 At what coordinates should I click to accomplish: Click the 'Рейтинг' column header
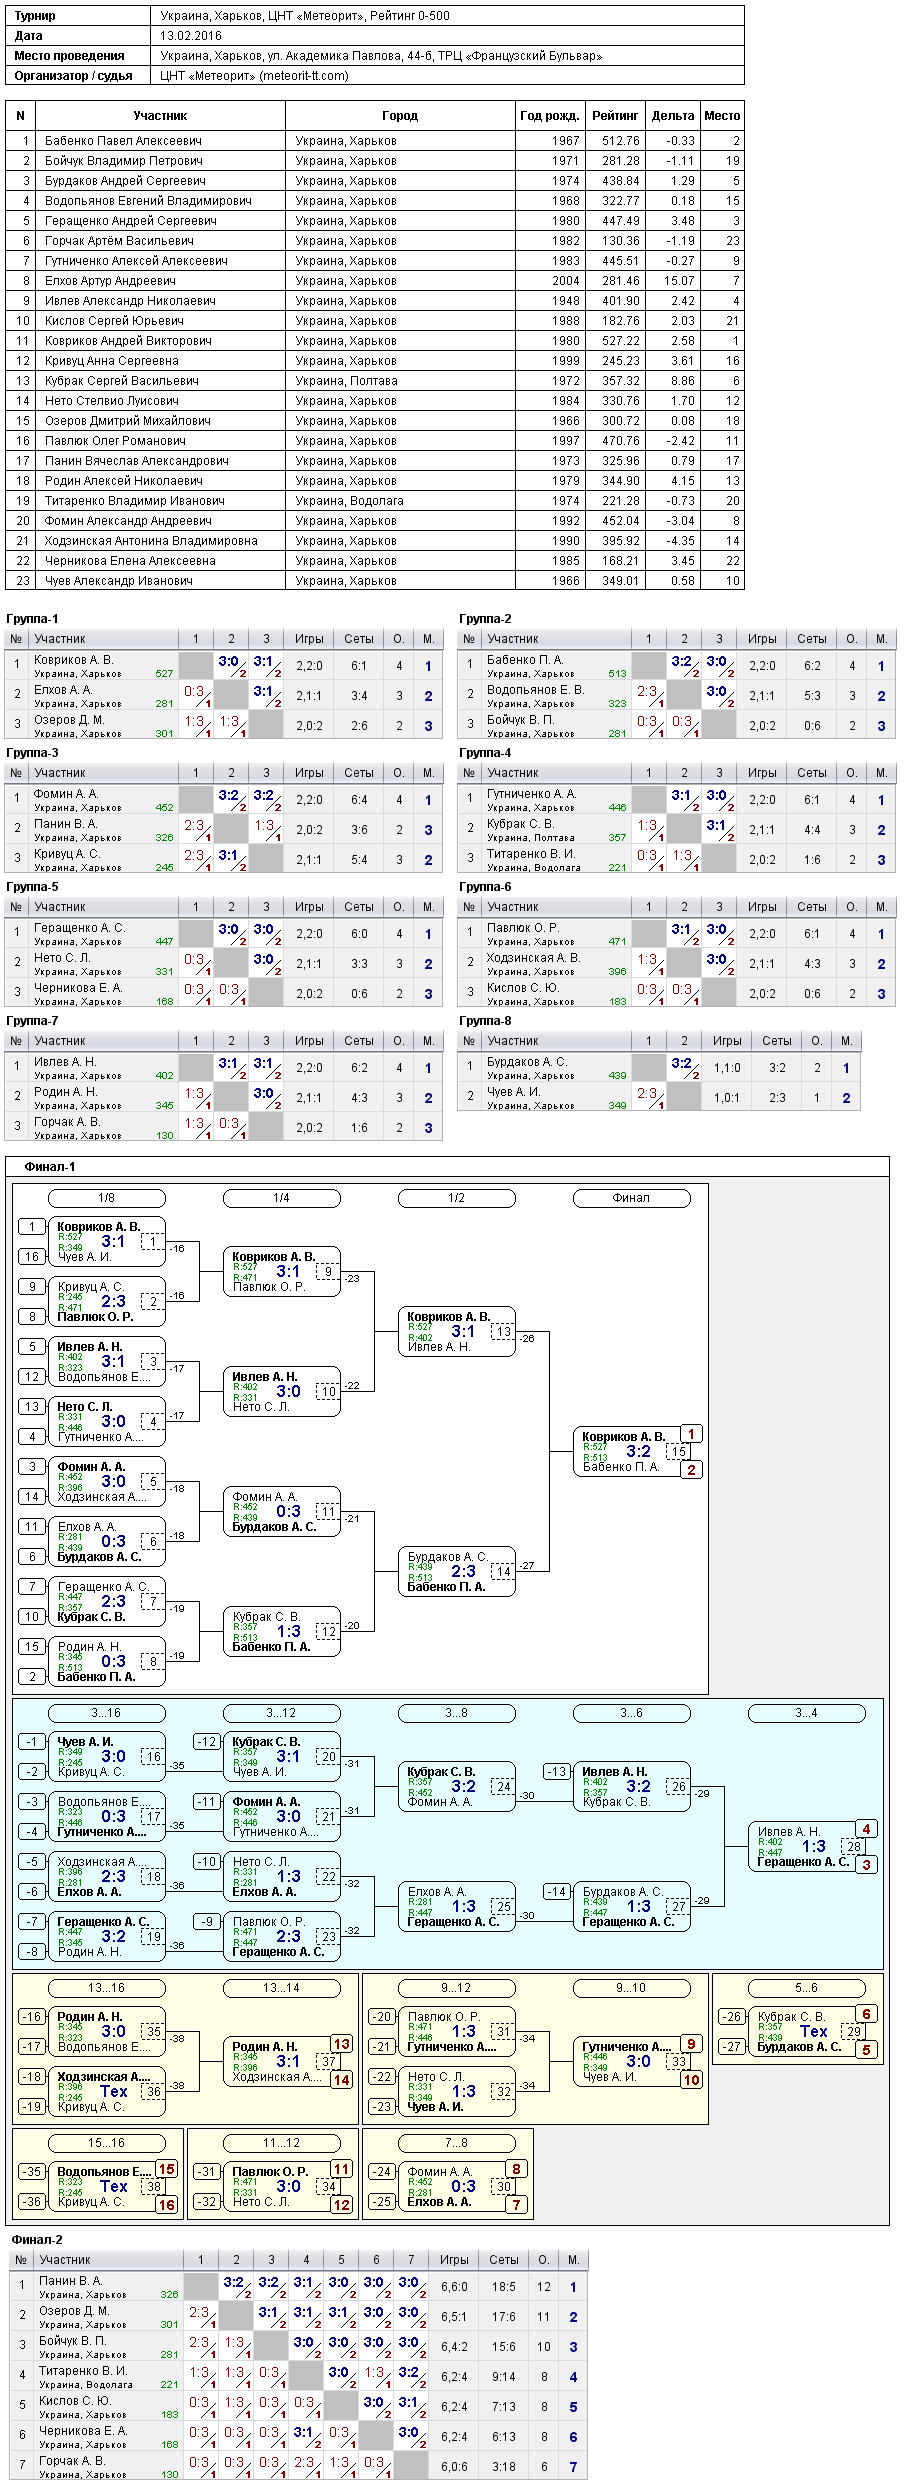click(615, 116)
